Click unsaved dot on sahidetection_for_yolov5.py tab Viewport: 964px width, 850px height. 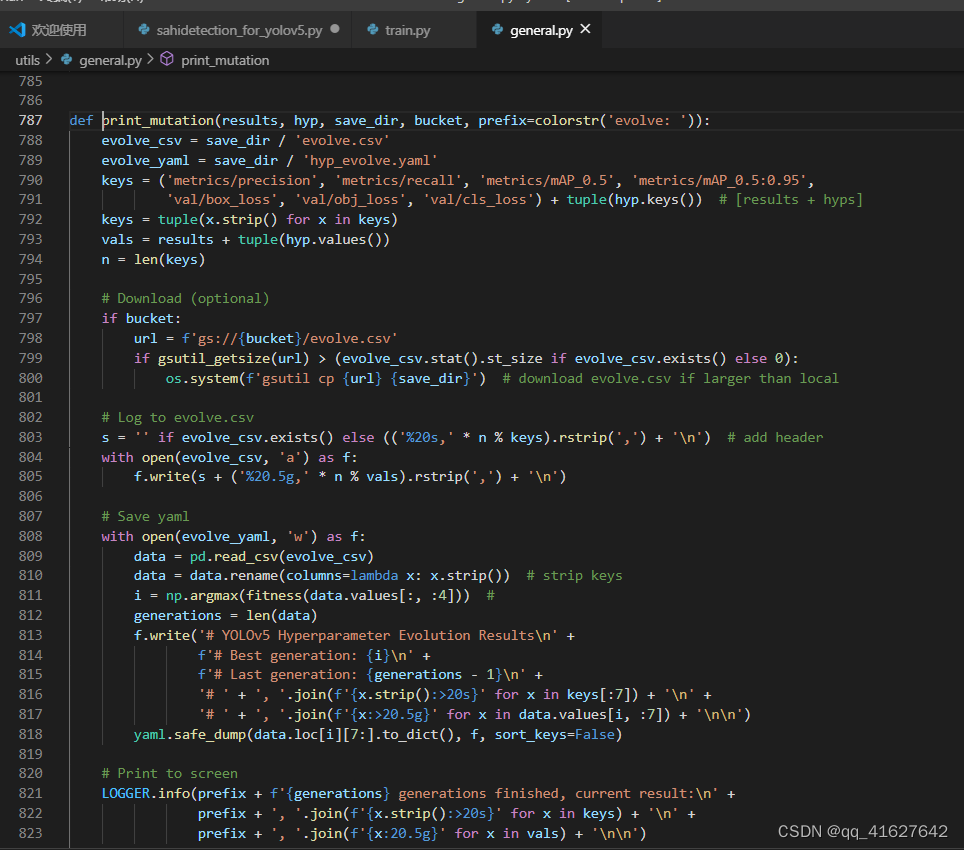(334, 29)
